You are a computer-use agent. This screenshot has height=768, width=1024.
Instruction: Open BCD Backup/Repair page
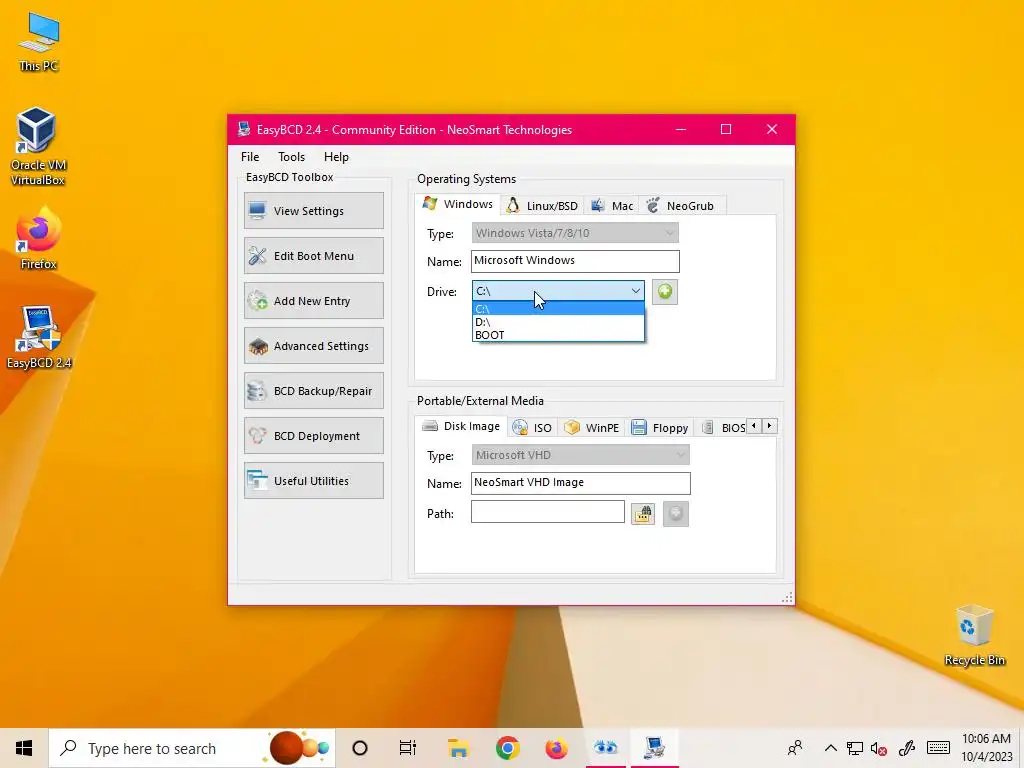[x=313, y=391]
